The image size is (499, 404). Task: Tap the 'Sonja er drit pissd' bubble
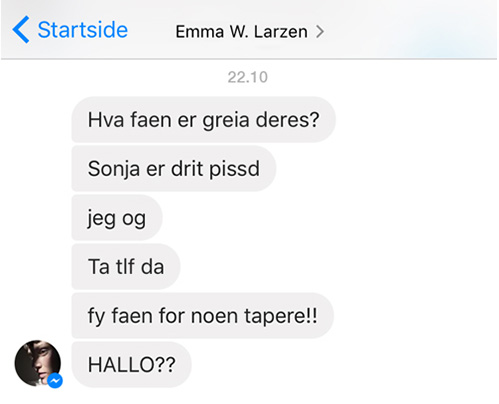pyautogui.click(x=174, y=169)
